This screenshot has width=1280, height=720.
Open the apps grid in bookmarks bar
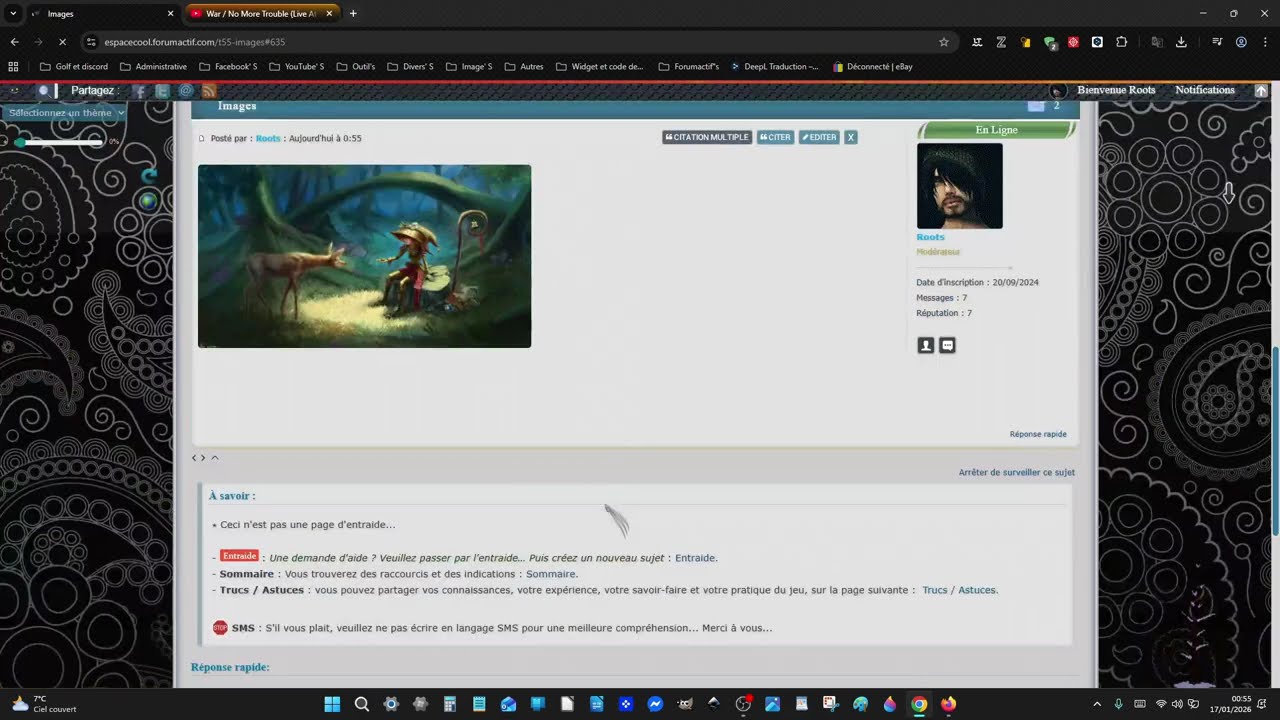pos(13,67)
